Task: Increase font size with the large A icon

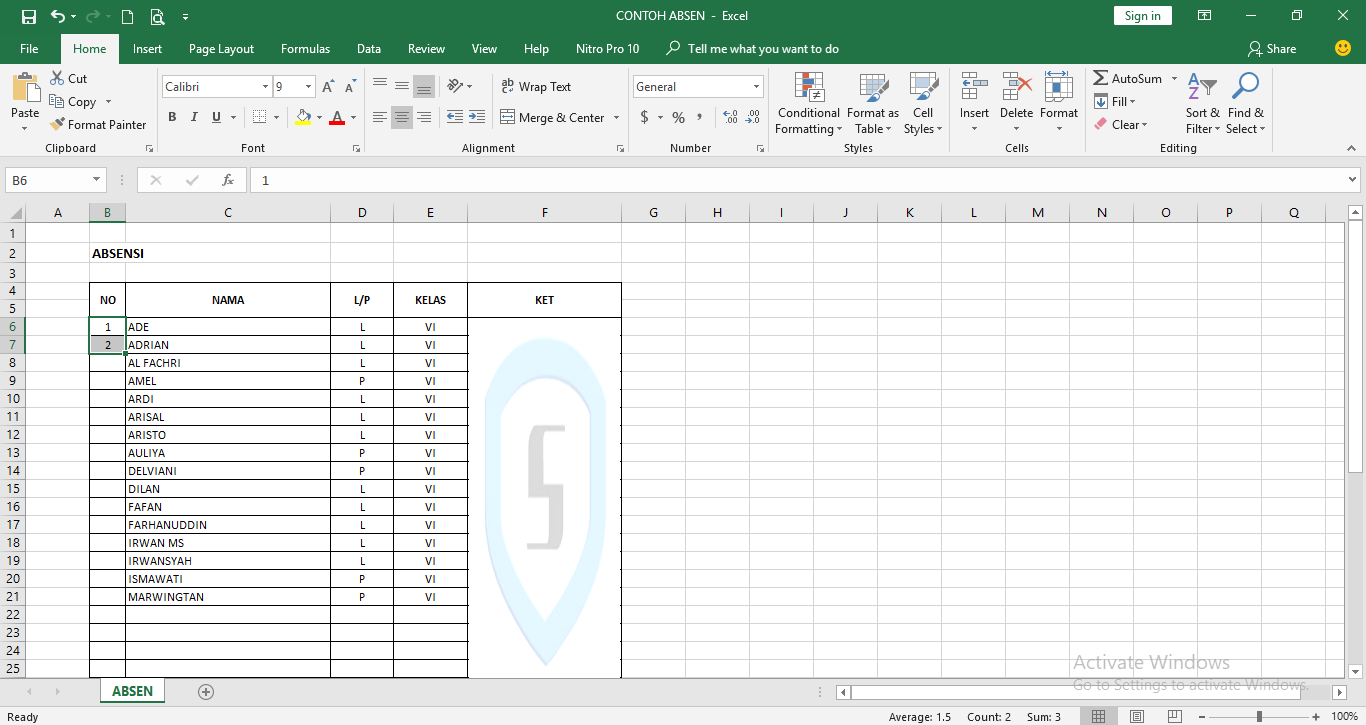Action: pos(330,87)
